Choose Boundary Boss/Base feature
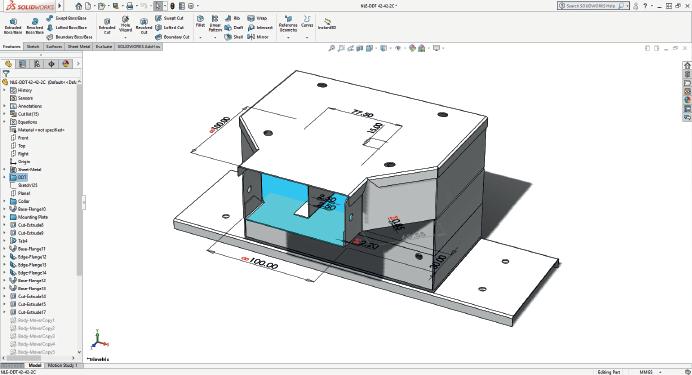This screenshot has width=692, height=375. 69,37
